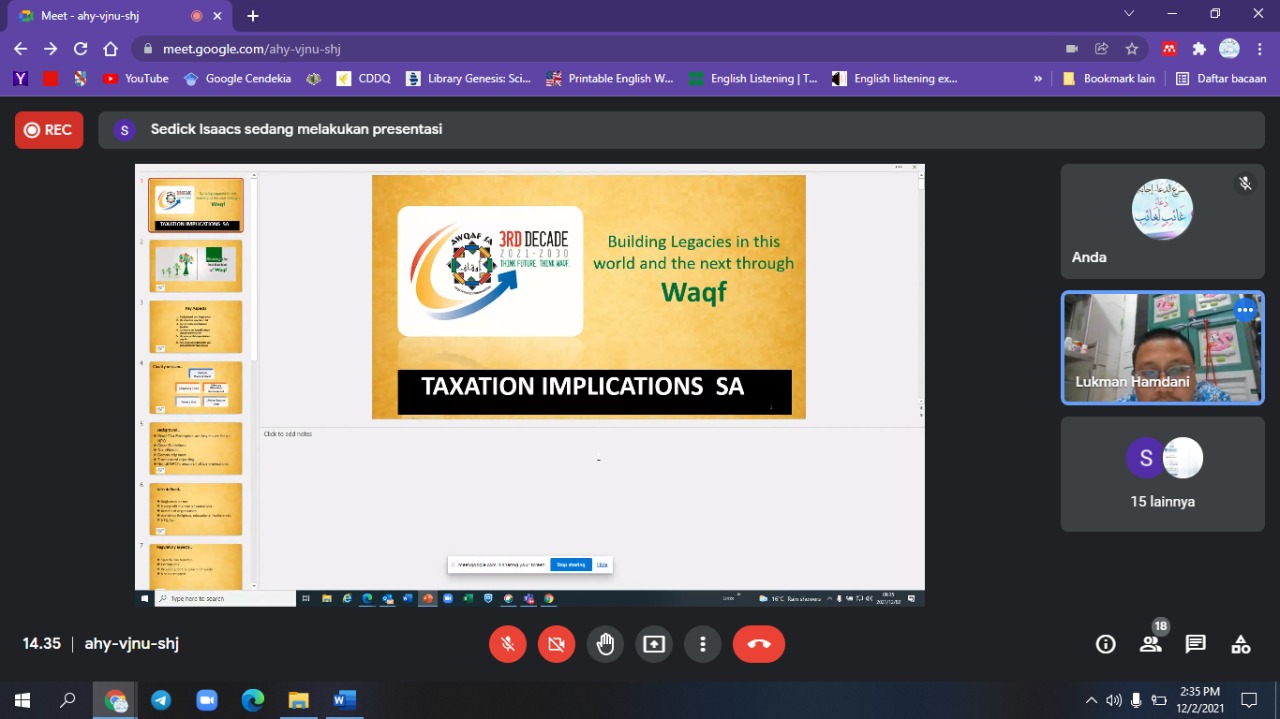Click the REC recording indicator
This screenshot has width=1280, height=719.
coord(49,130)
